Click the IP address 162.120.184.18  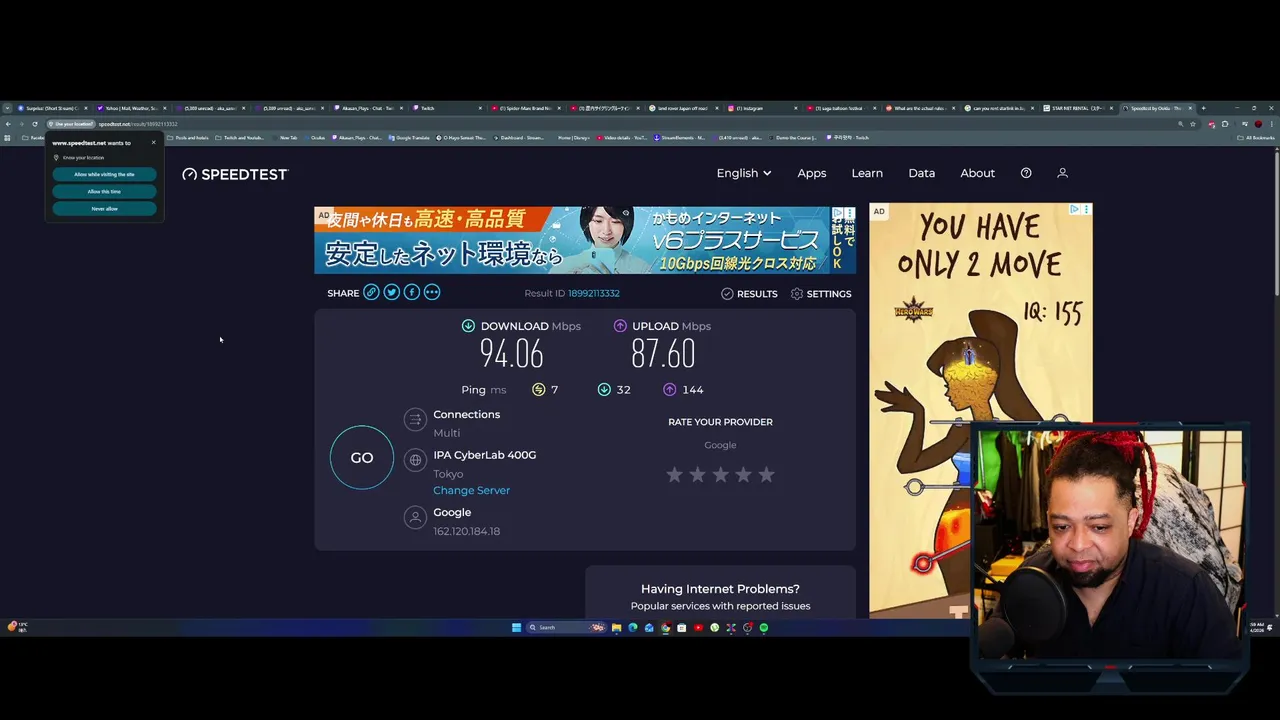(x=467, y=531)
